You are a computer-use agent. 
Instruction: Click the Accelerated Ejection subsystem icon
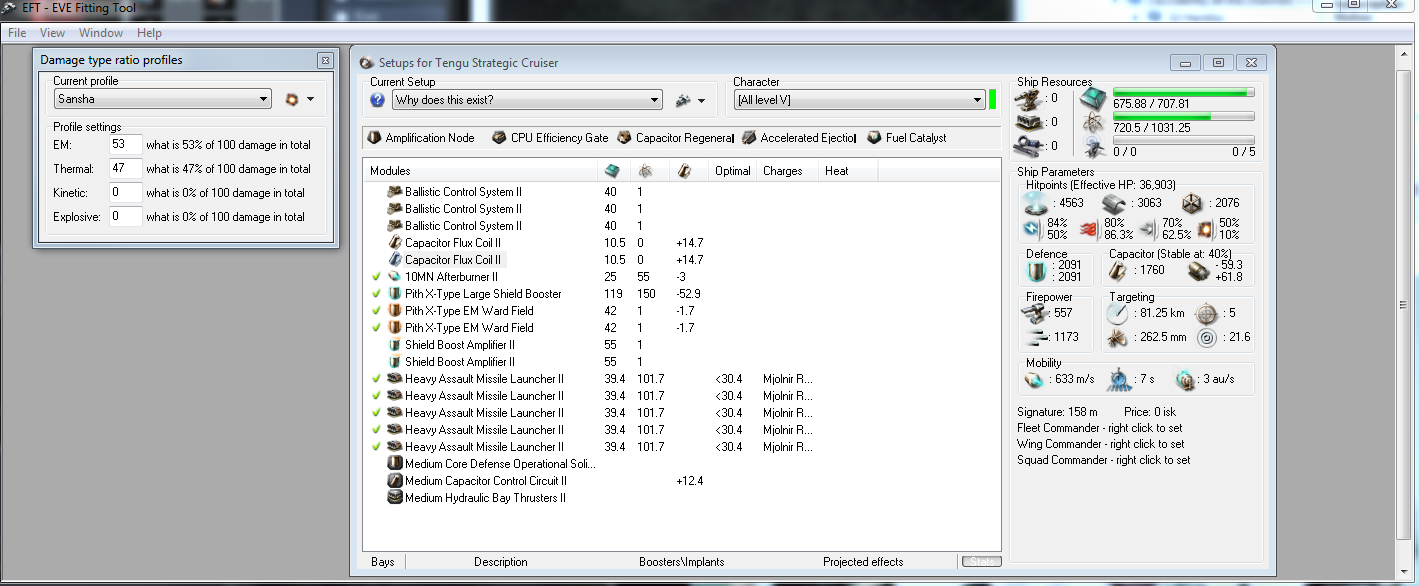tap(749, 138)
